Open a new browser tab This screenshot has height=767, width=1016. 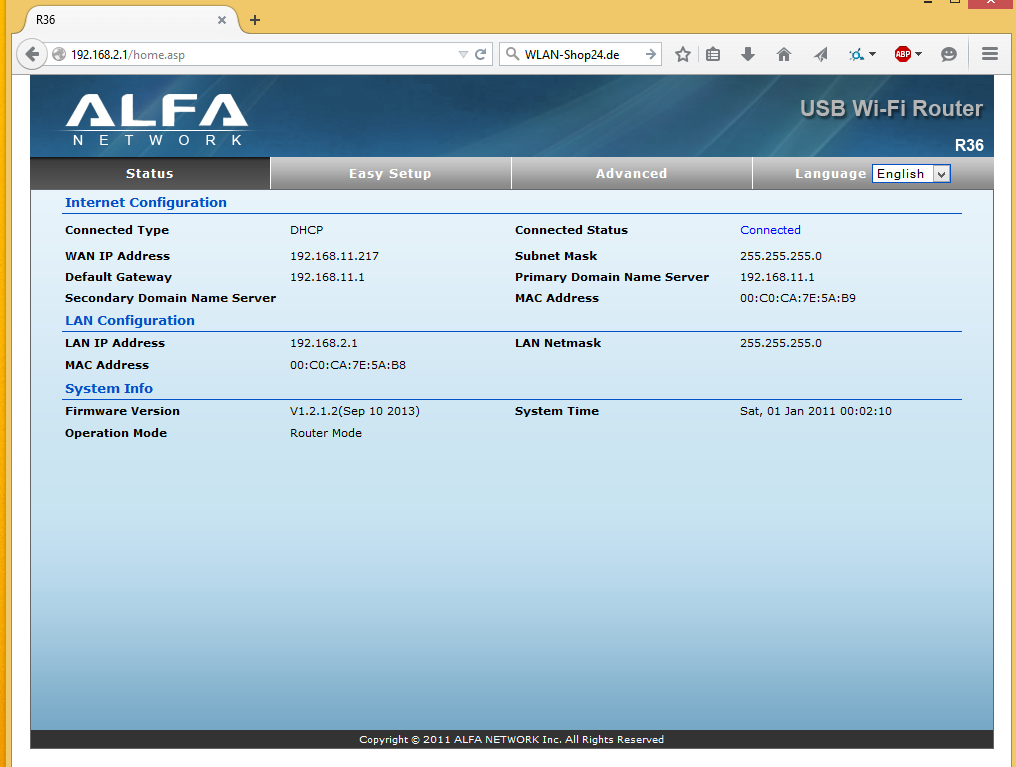pyautogui.click(x=255, y=20)
